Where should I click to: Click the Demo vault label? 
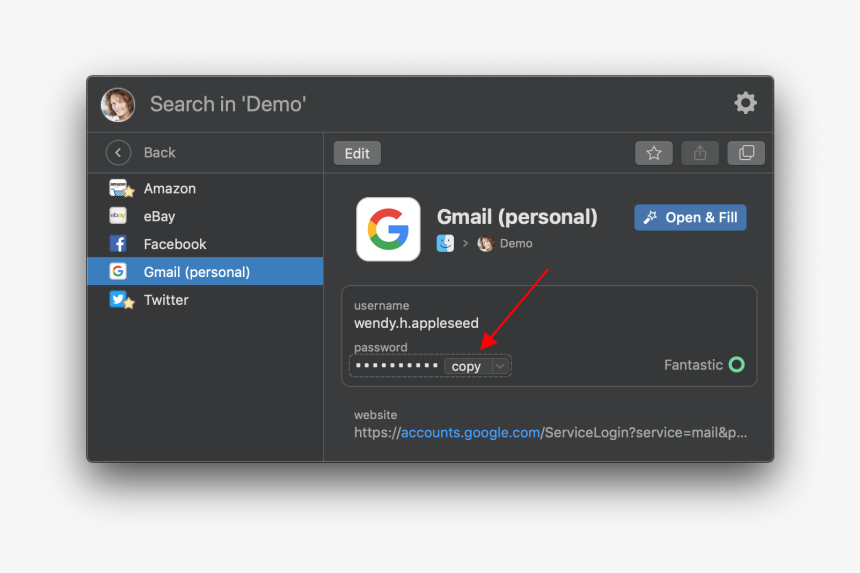coord(516,243)
